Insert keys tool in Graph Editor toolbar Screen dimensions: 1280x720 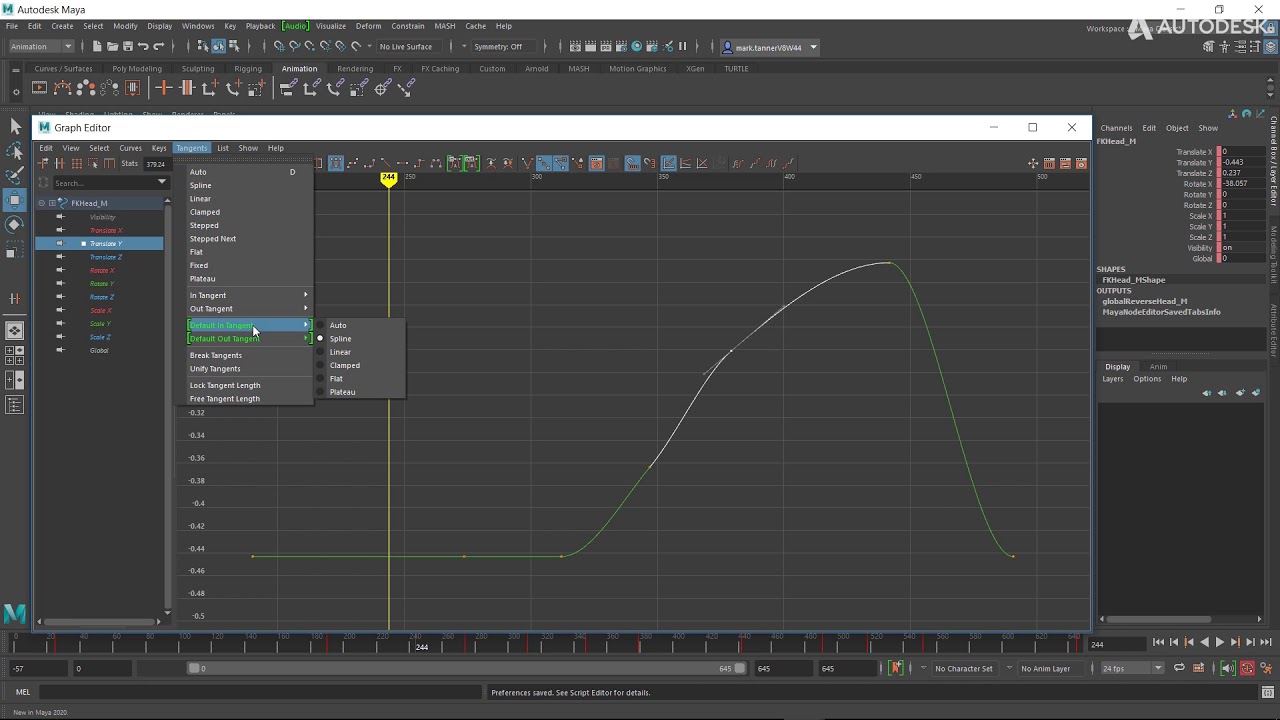tap(59, 164)
